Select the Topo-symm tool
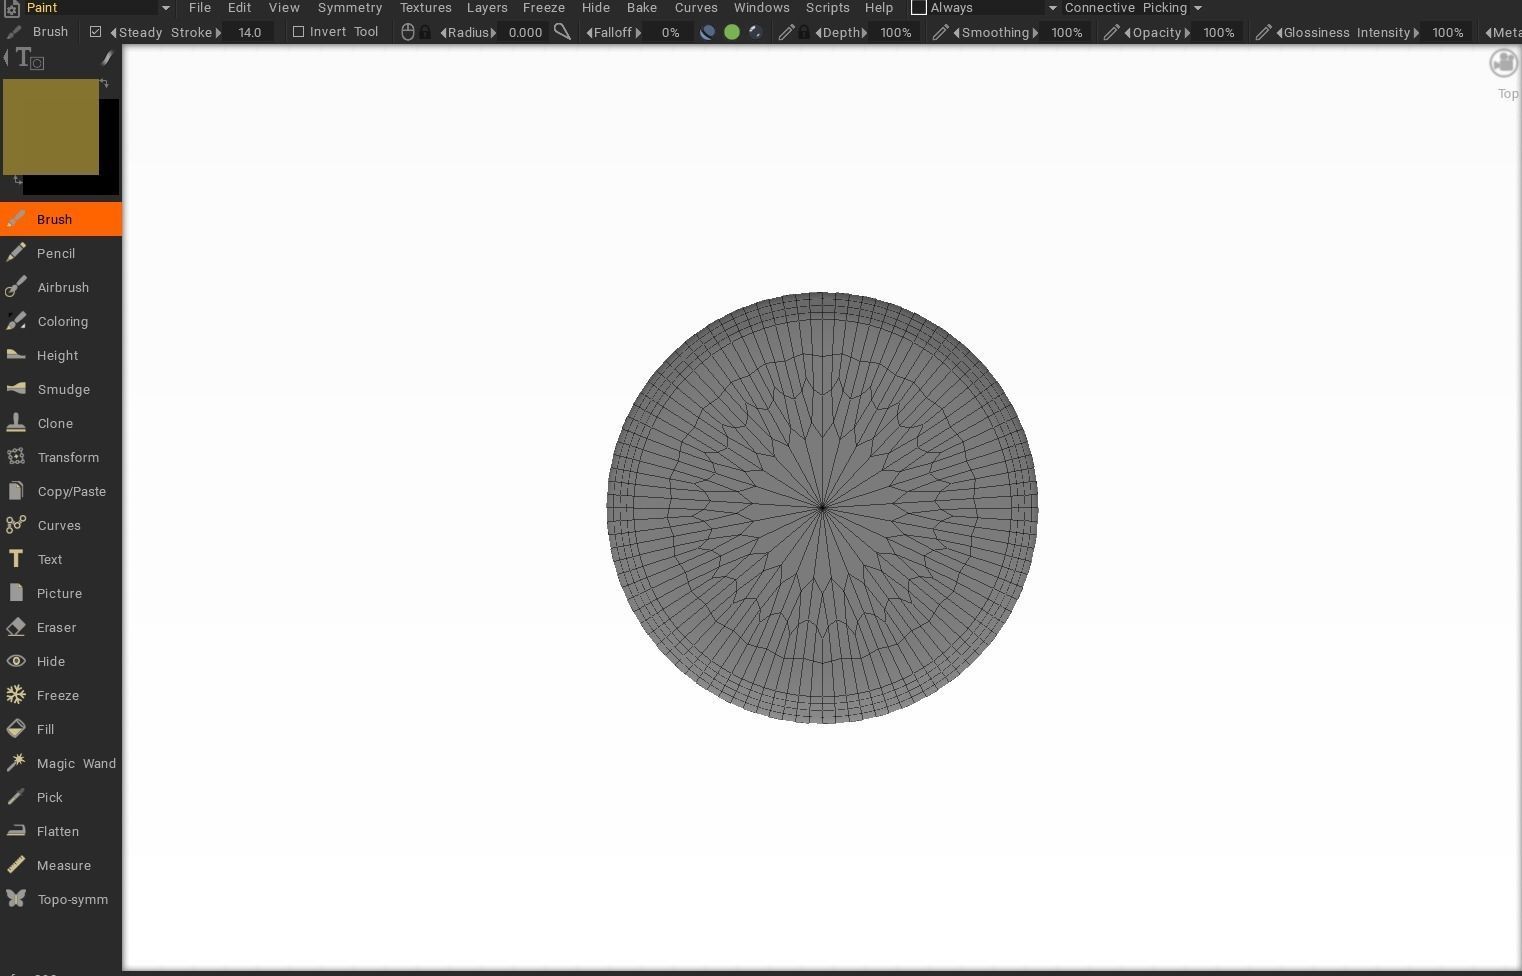Viewport: 1522px width, 976px height. 61,899
